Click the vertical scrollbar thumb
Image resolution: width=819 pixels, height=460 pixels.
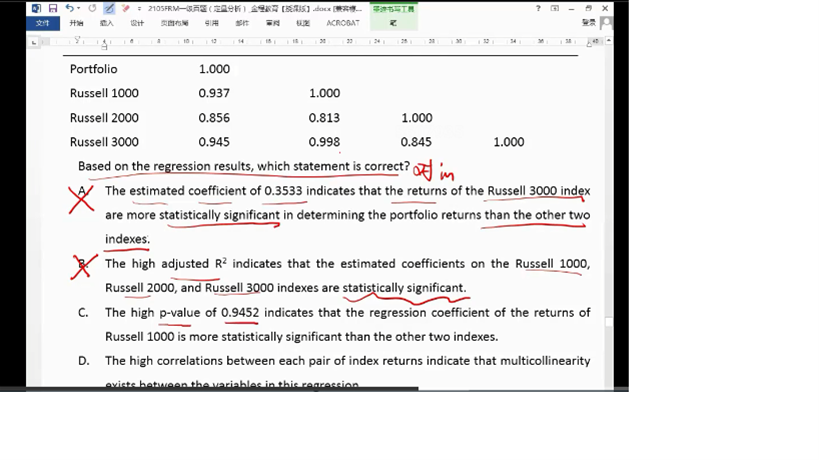pos(609,322)
